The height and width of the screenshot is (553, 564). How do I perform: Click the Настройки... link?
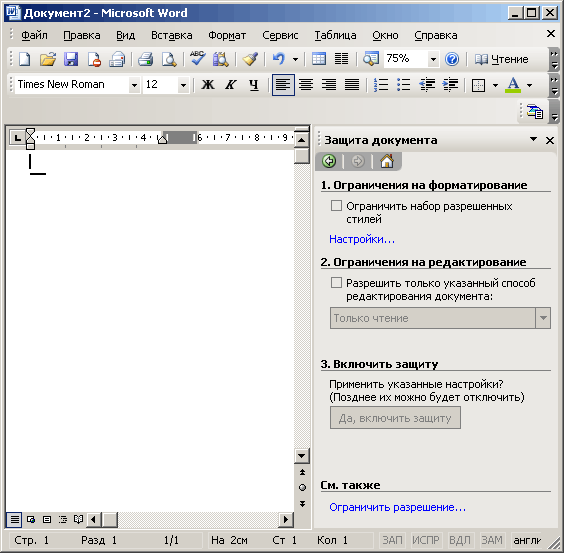coord(362,239)
